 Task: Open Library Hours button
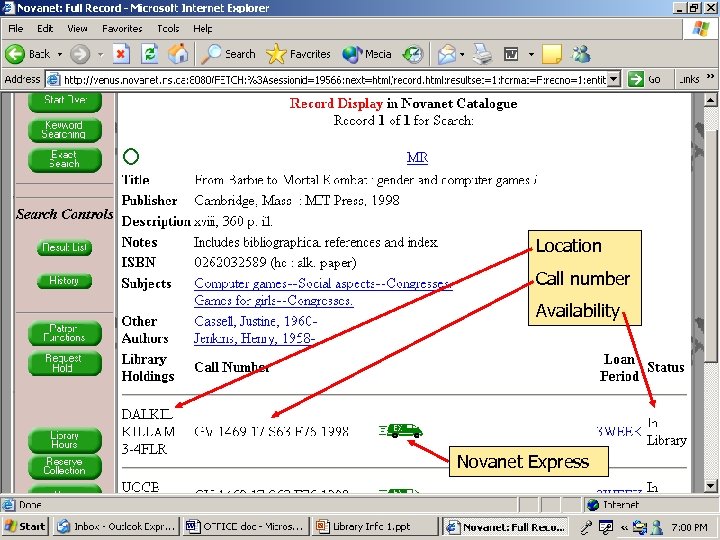click(x=65, y=440)
